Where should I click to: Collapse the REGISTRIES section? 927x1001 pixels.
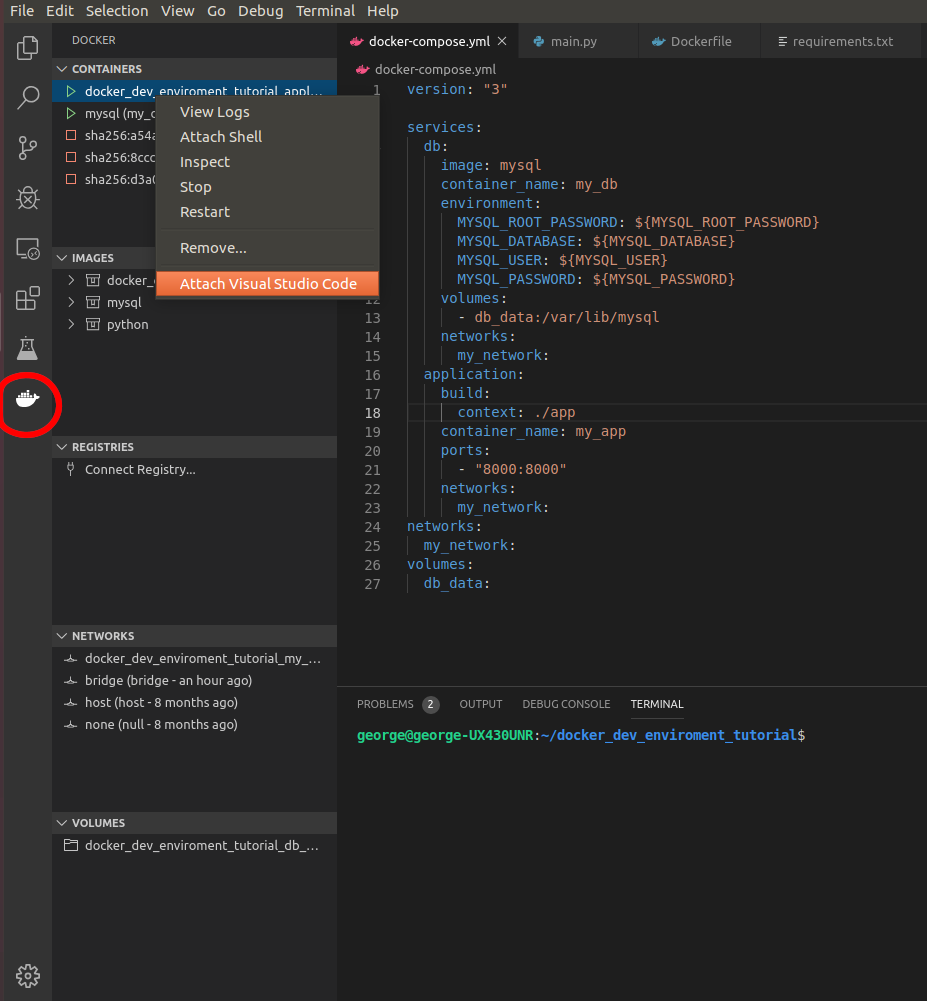click(62, 447)
